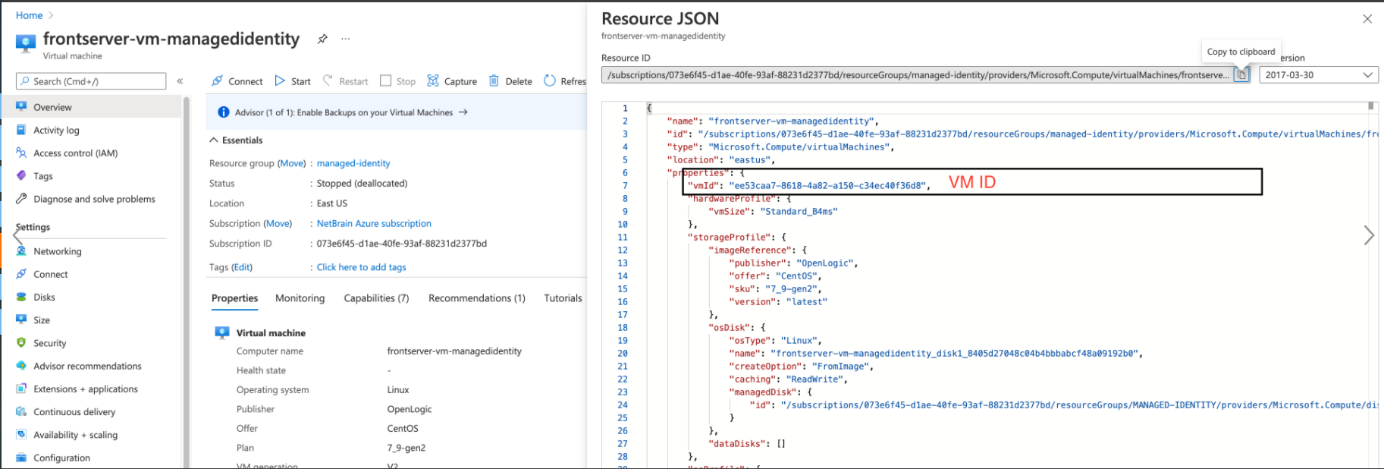The image size is (1384, 469).
Task: Switch to the Monitoring tab
Action: pos(300,298)
